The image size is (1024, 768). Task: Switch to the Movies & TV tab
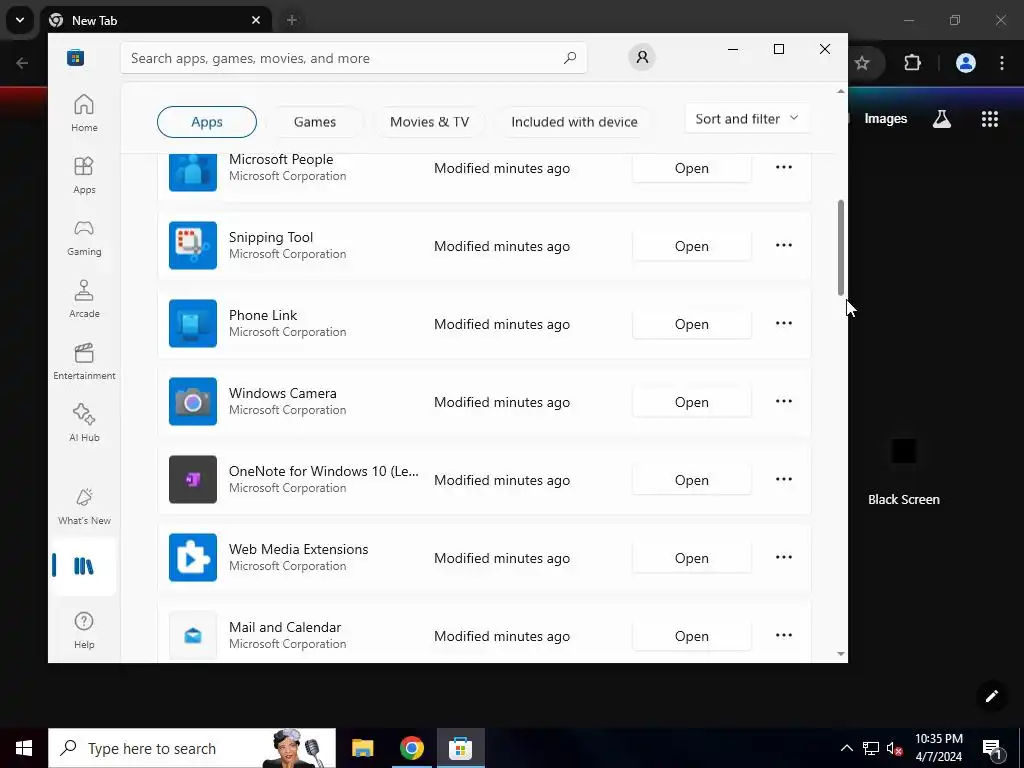pyautogui.click(x=429, y=122)
